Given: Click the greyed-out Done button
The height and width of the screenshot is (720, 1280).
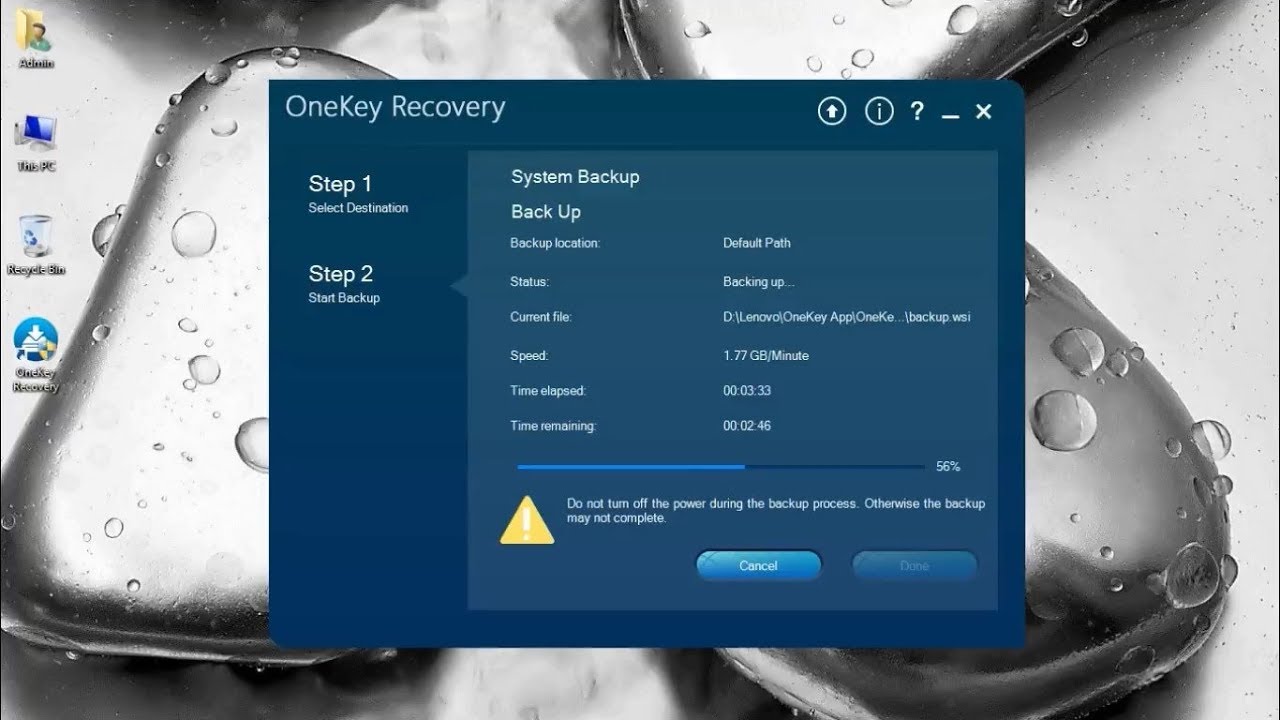Looking at the screenshot, I should click(x=914, y=566).
